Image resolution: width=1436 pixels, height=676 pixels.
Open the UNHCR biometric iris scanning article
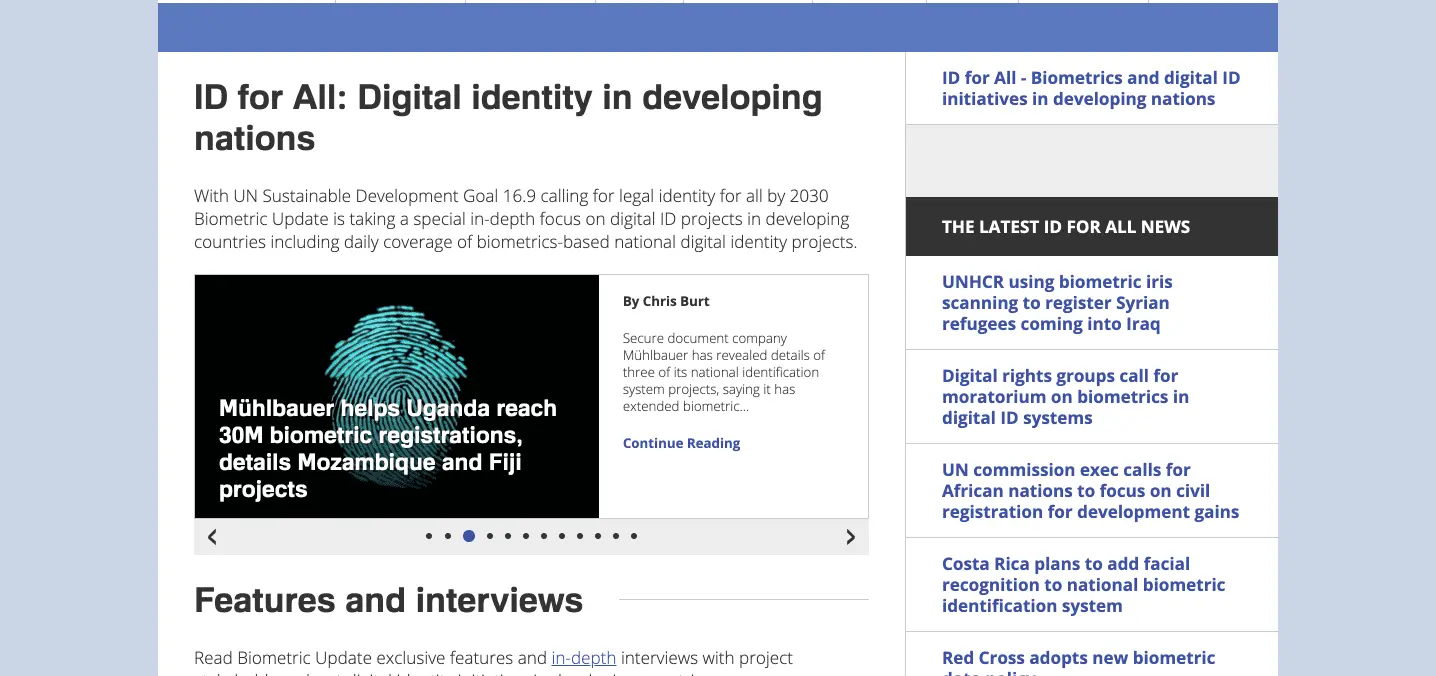pyautogui.click(x=1056, y=303)
